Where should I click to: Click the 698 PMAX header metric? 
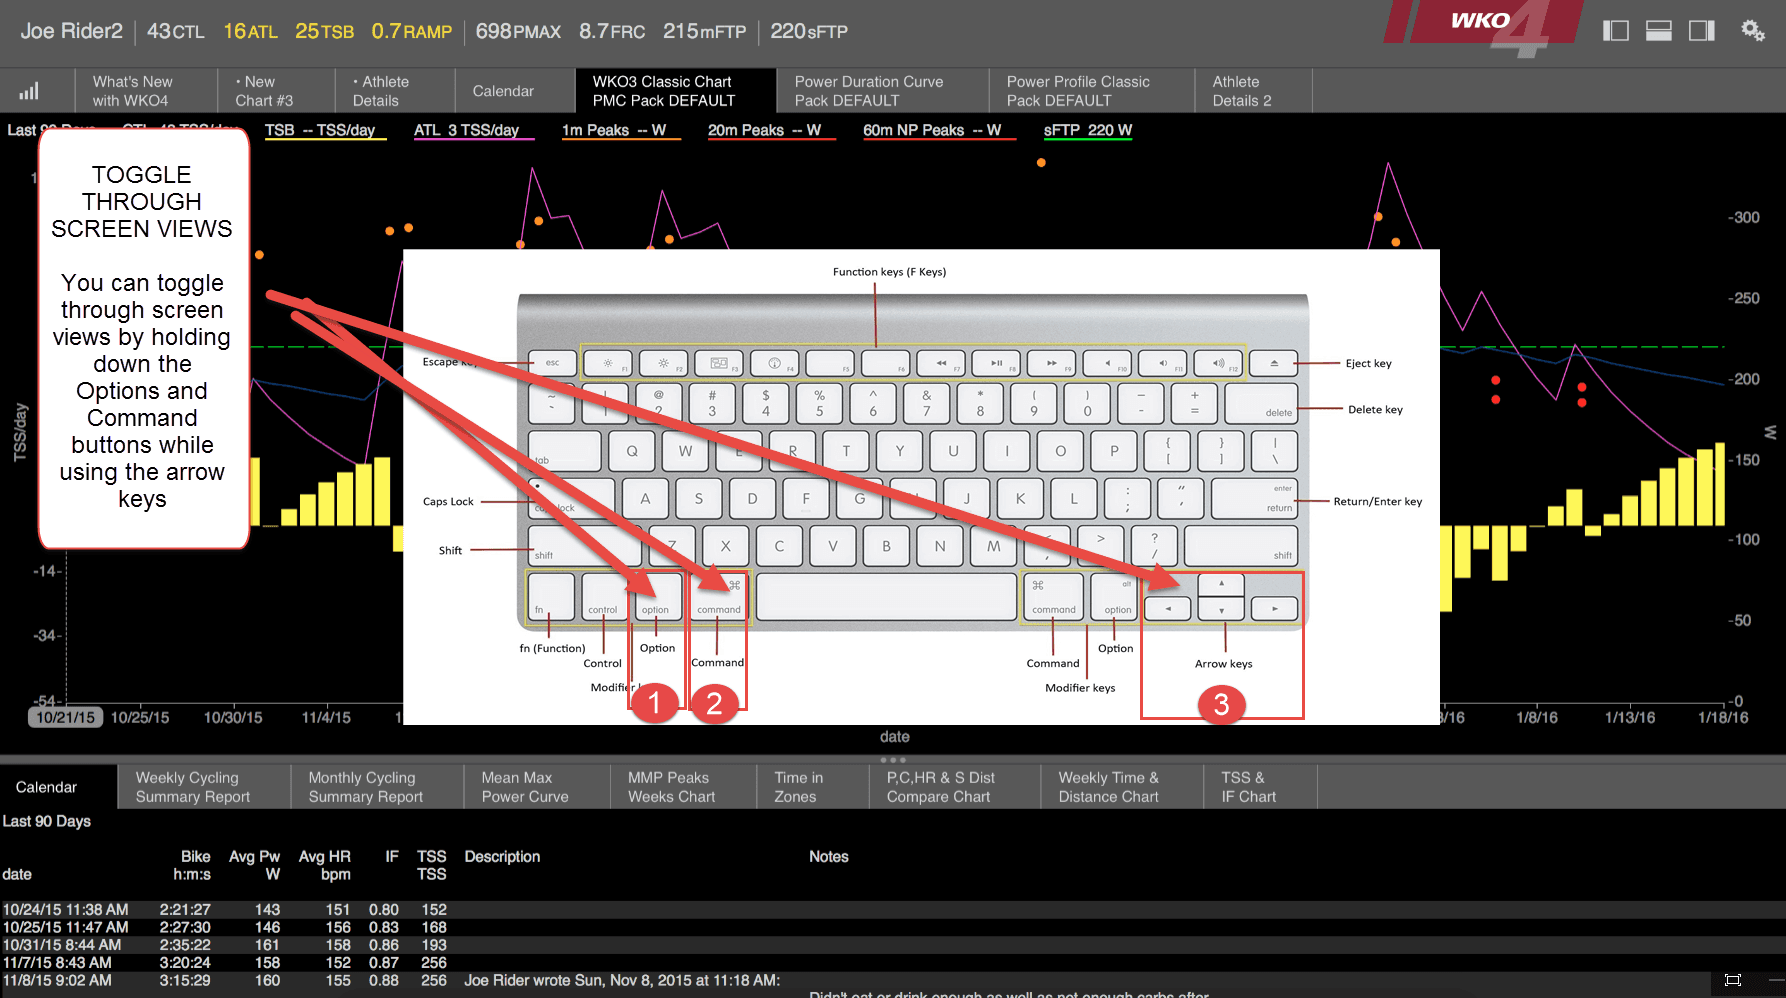click(x=518, y=31)
